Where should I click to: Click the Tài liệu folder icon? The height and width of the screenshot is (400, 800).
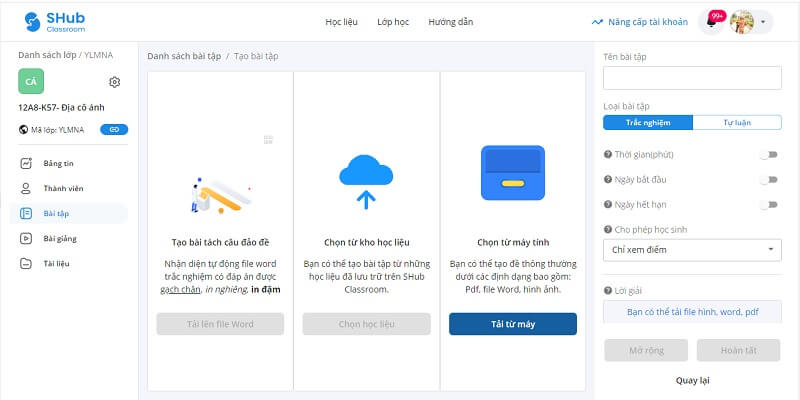[x=26, y=263]
